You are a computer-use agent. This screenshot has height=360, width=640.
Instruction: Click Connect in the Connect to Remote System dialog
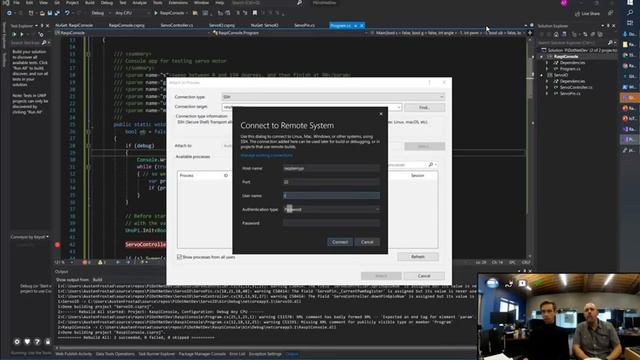coord(340,242)
